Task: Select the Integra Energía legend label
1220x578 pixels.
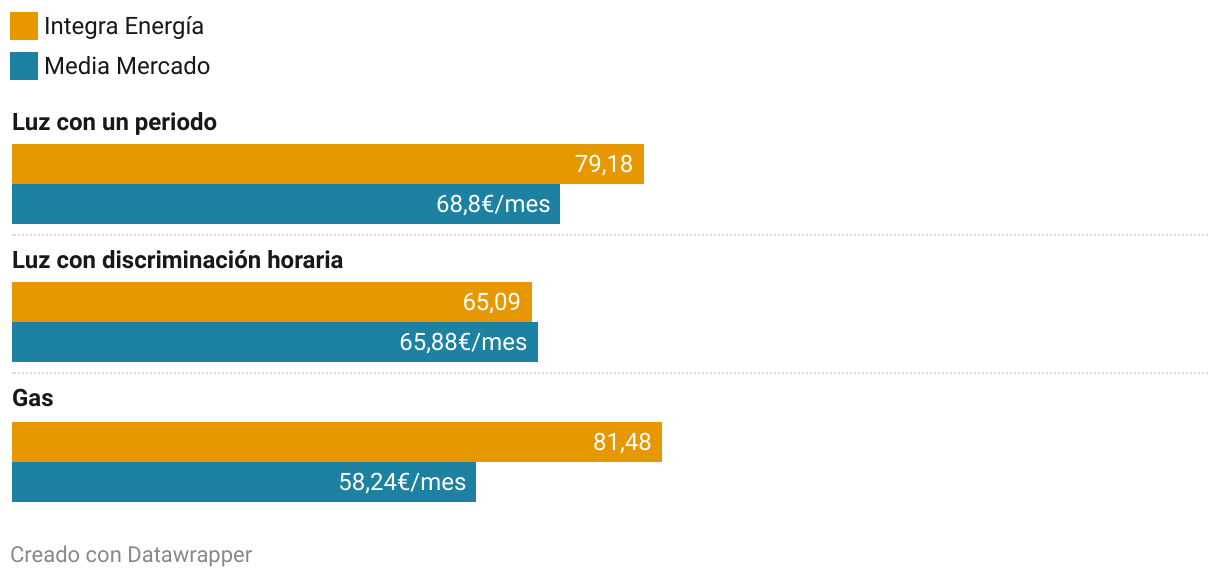Action: 124,26
